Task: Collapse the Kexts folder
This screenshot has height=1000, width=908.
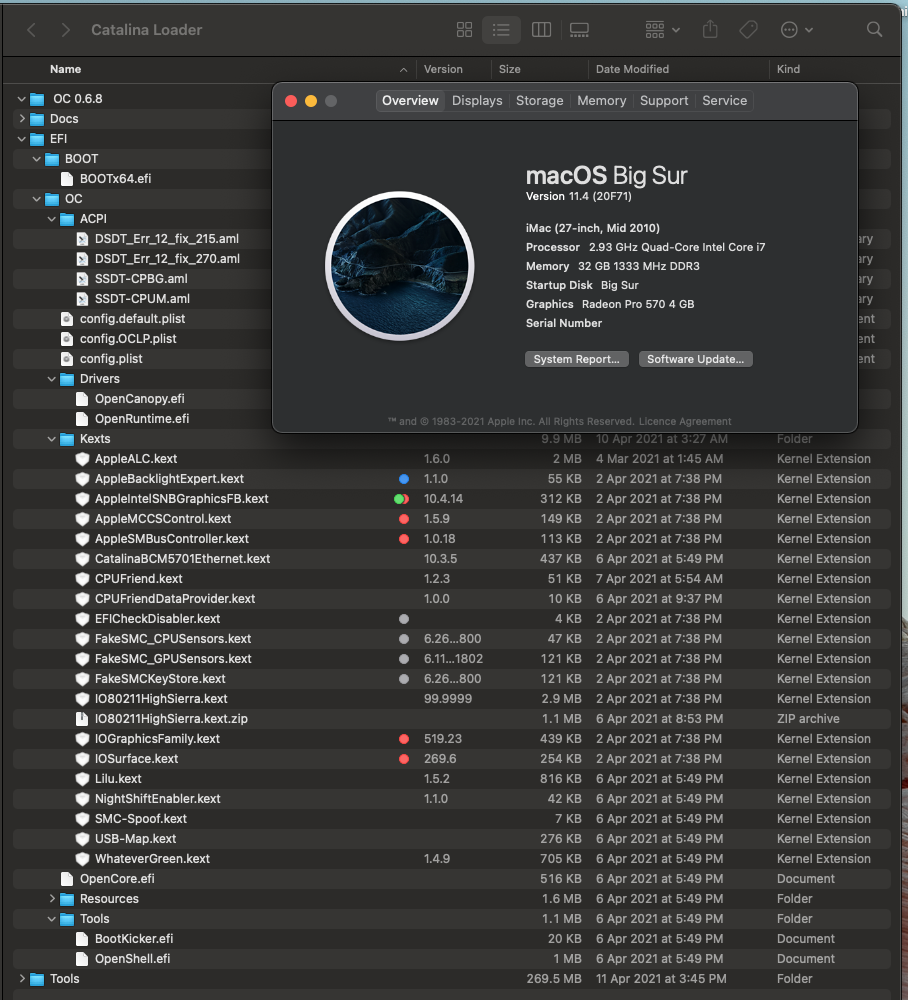Action: click(x=52, y=439)
